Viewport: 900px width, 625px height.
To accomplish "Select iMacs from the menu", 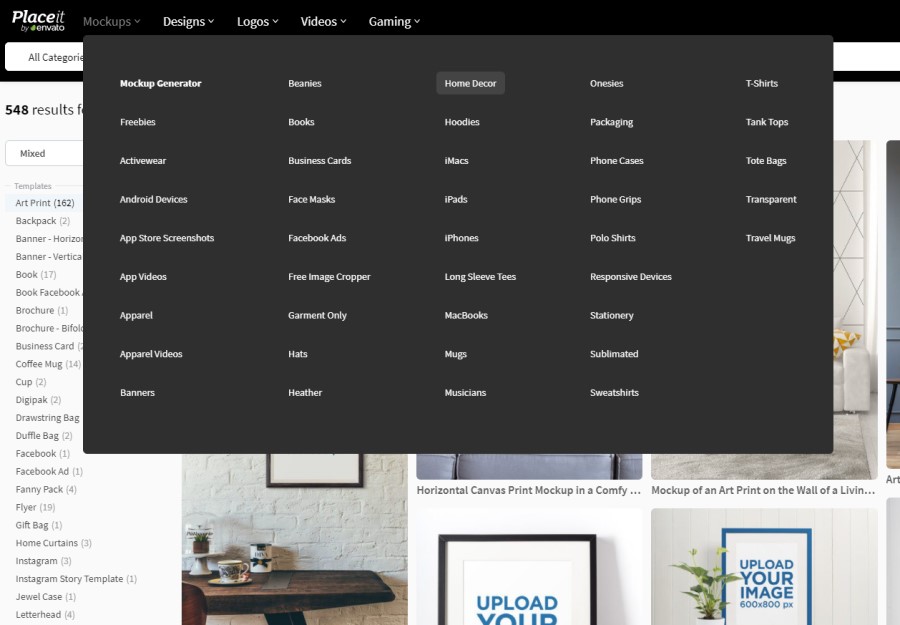I will [456, 161].
